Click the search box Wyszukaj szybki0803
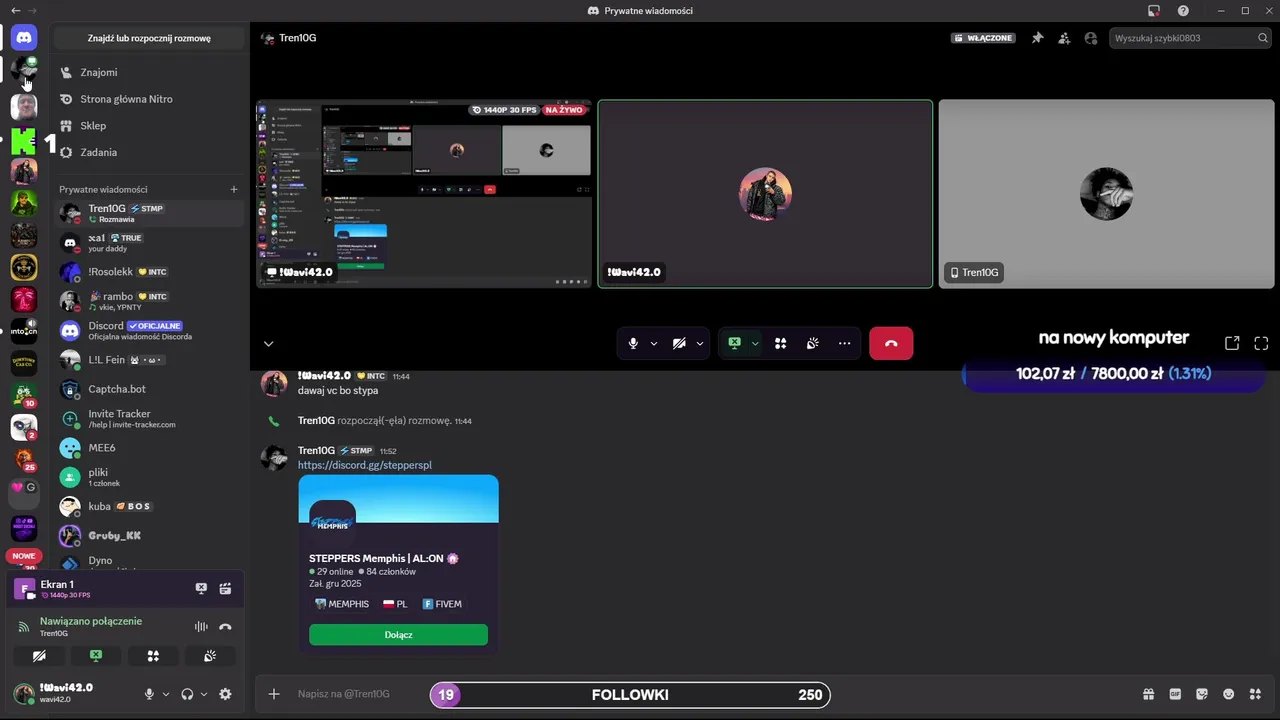This screenshot has height=720, width=1280. [1191, 38]
